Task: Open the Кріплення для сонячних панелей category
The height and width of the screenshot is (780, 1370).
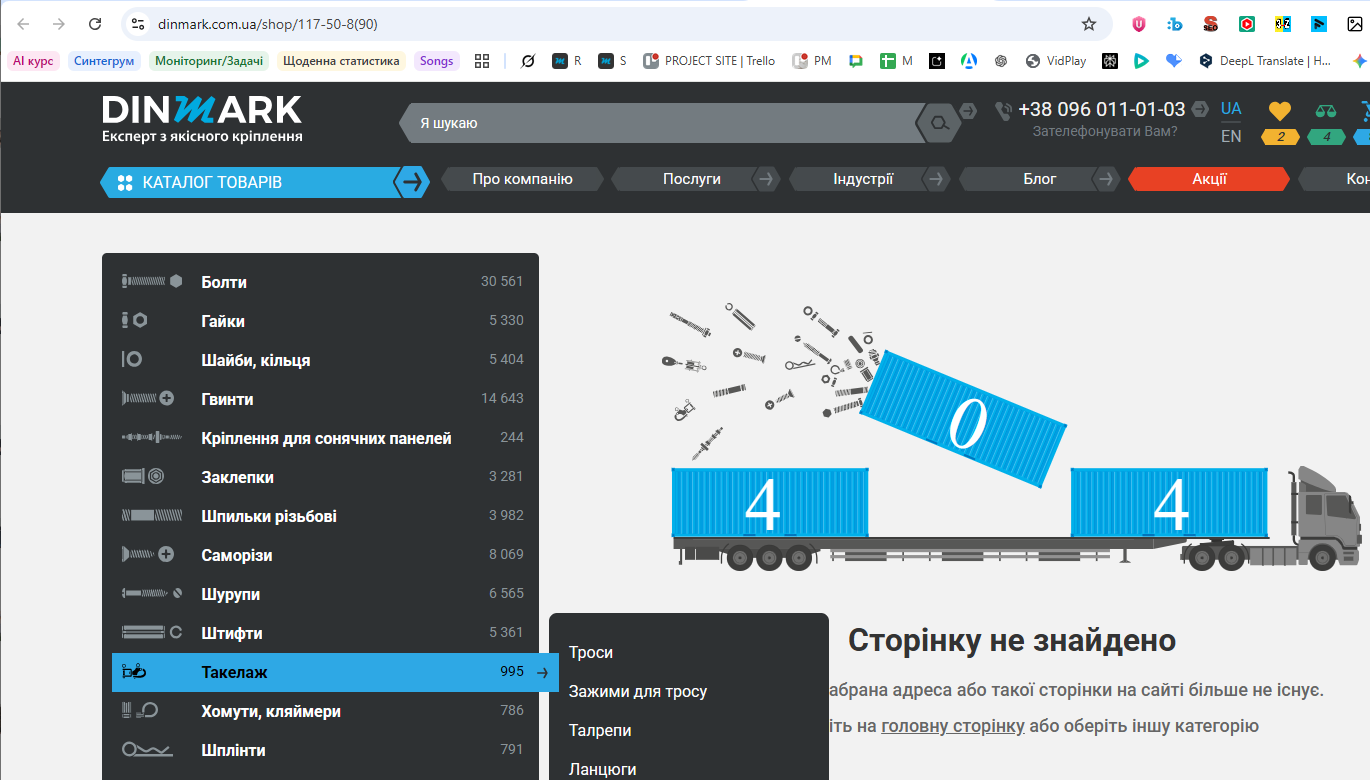Action: [325, 438]
